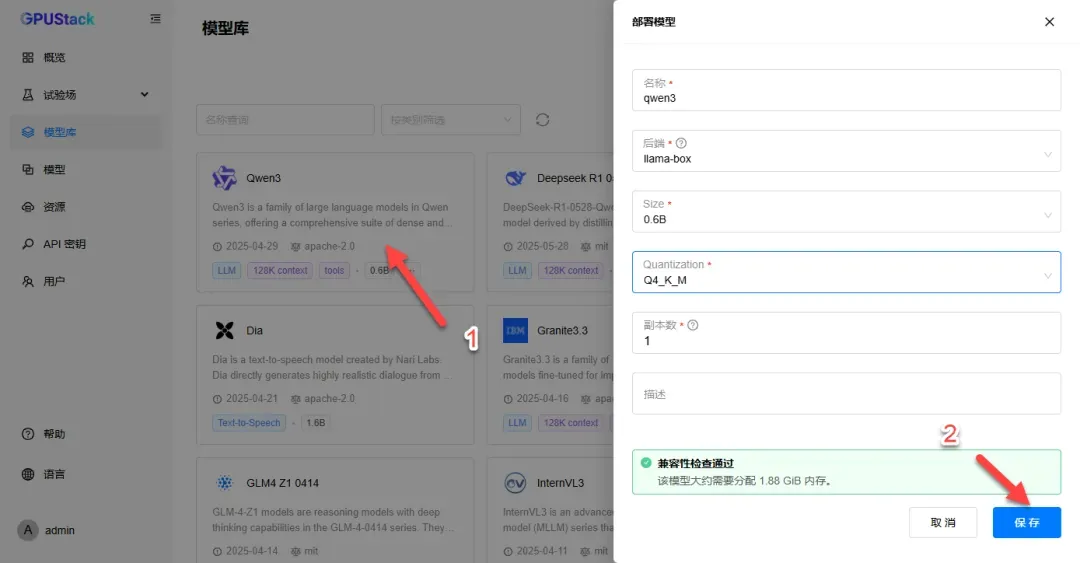Close the 部署模型 deploy panel

click(x=1049, y=22)
